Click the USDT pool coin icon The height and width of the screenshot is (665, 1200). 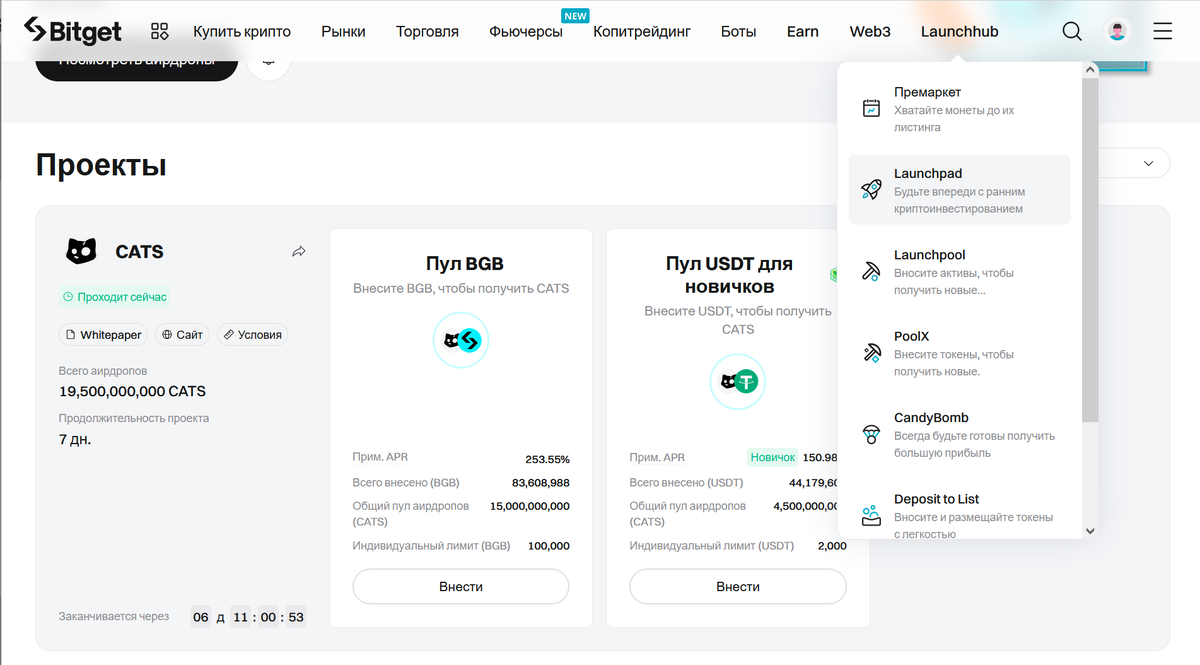pos(738,381)
